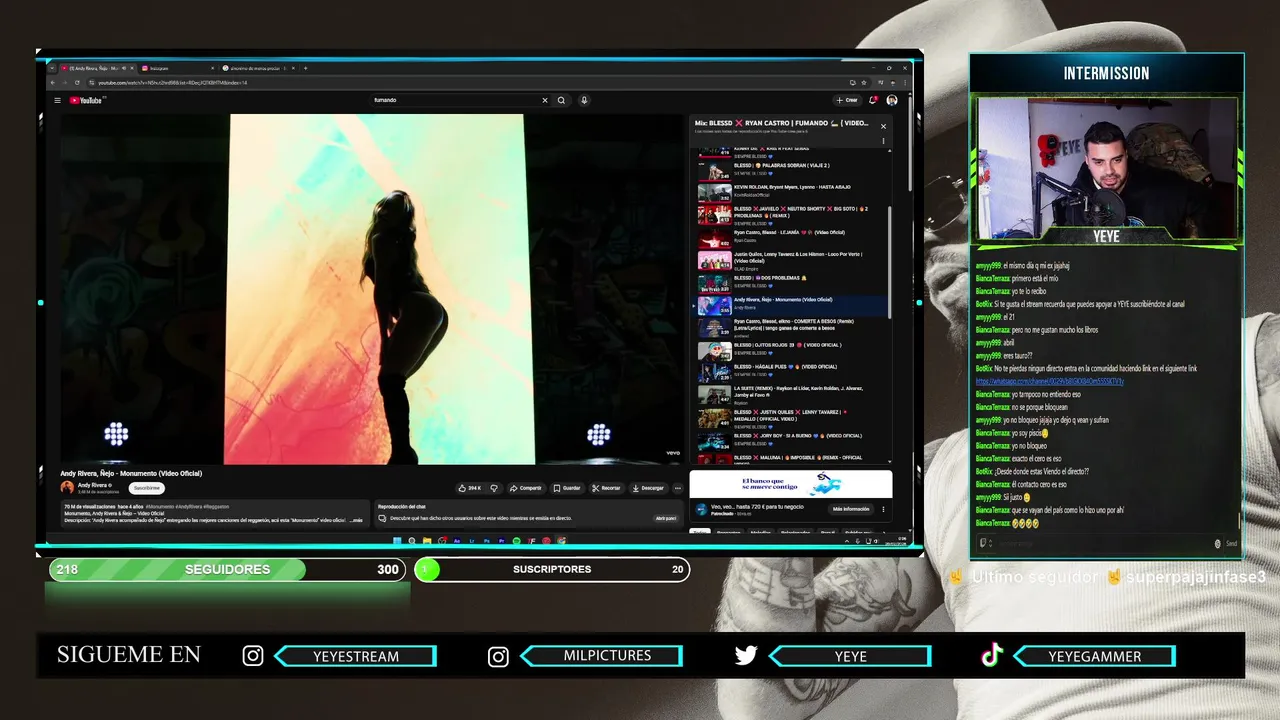Play 'LEJANÍA' by Ryan Castro, Blessd
Image resolution: width=1280 pixels, height=720 pixels.
pyautogui.click(x=790, y=237)
